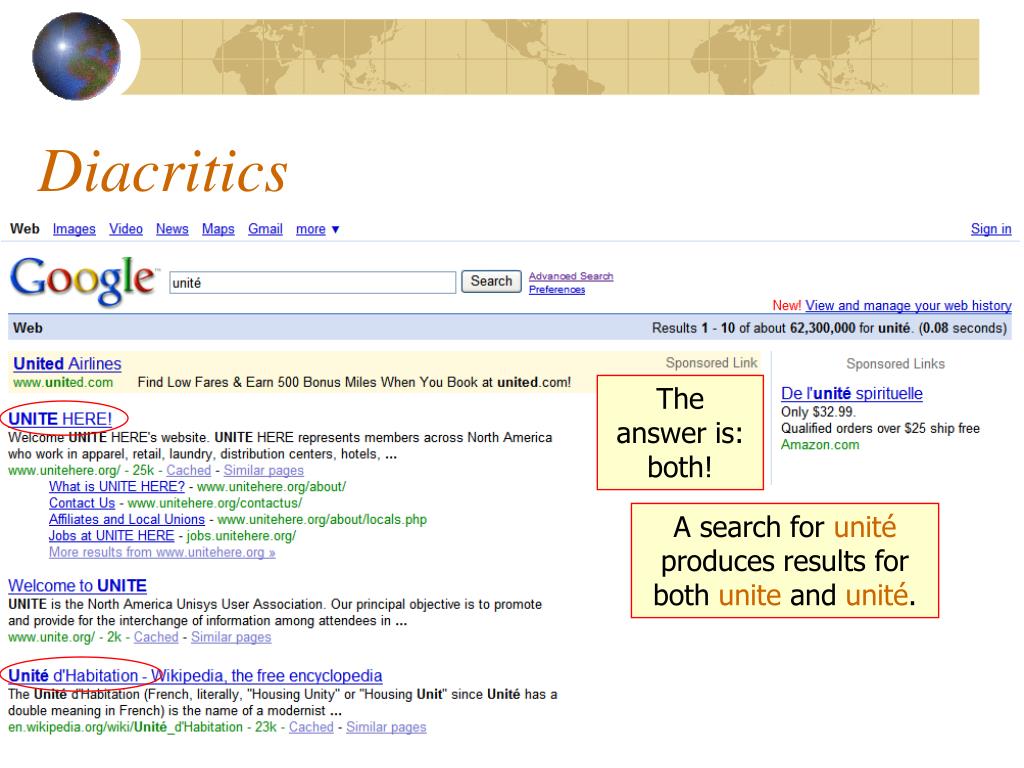Click the 'Sponsored Links' heading at right

pyautogui.click(x=895, y=364)
